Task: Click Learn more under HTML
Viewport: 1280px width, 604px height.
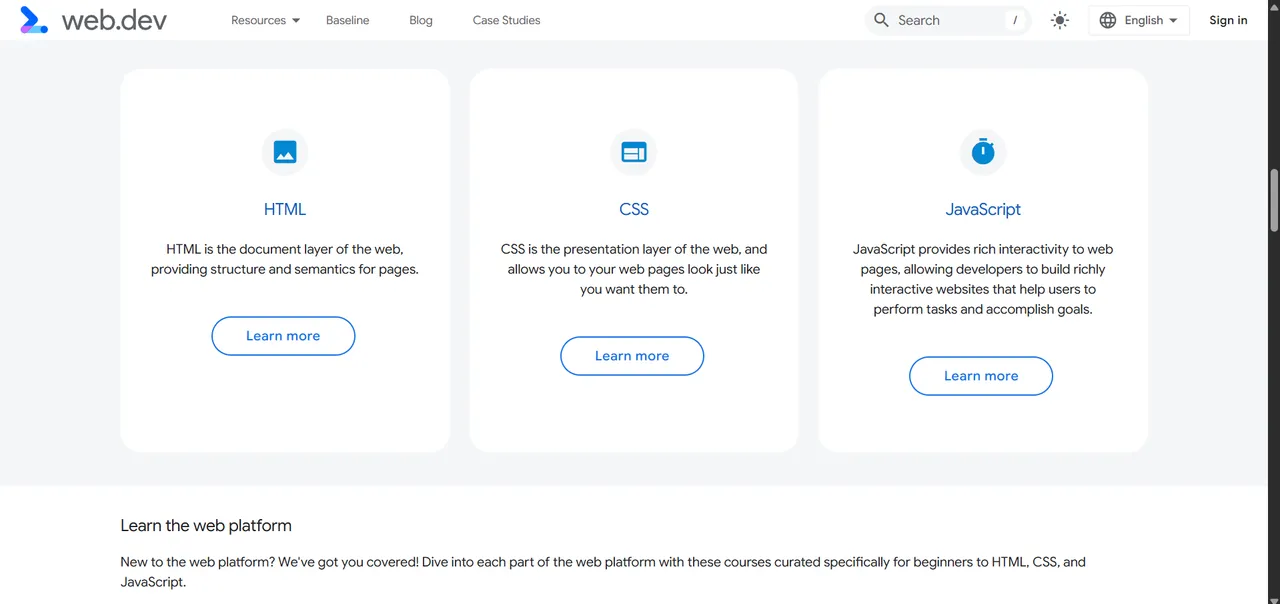Action: 283,336
